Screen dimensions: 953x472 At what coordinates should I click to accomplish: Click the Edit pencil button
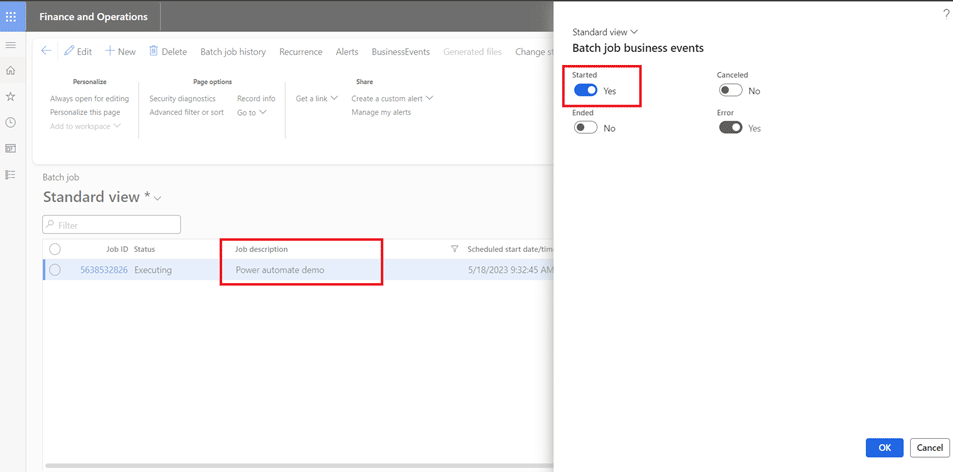78,52
